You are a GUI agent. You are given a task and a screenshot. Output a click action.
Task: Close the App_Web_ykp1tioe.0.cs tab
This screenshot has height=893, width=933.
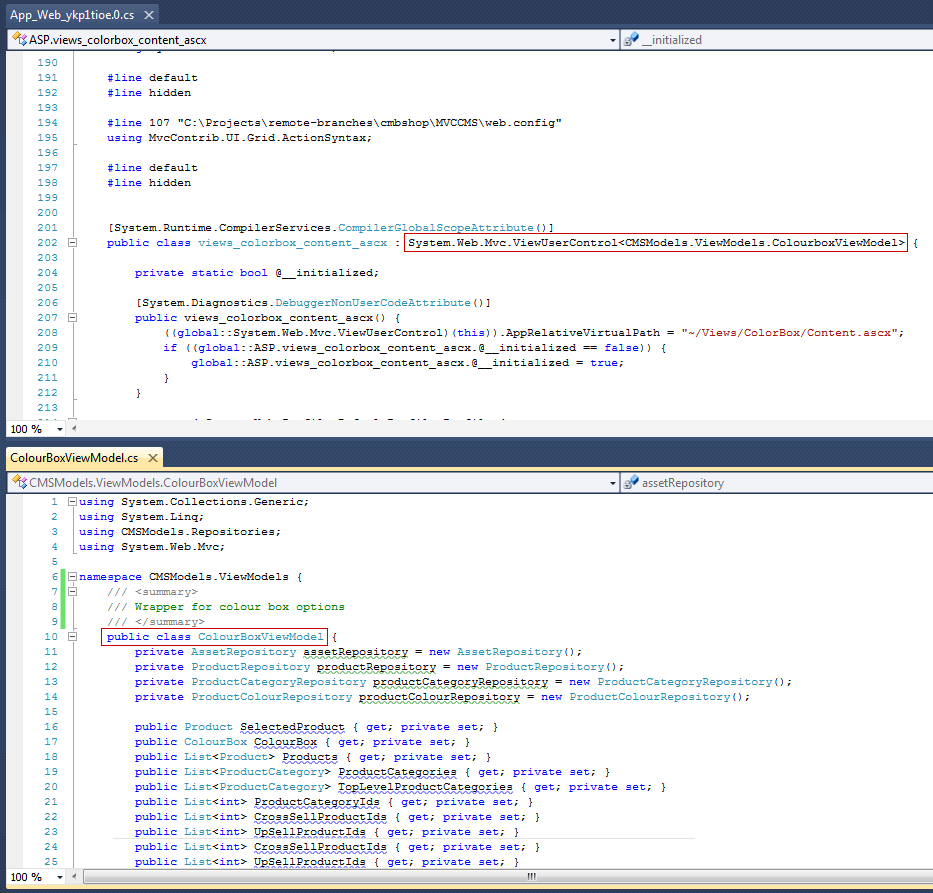click(x=149, y=15)
